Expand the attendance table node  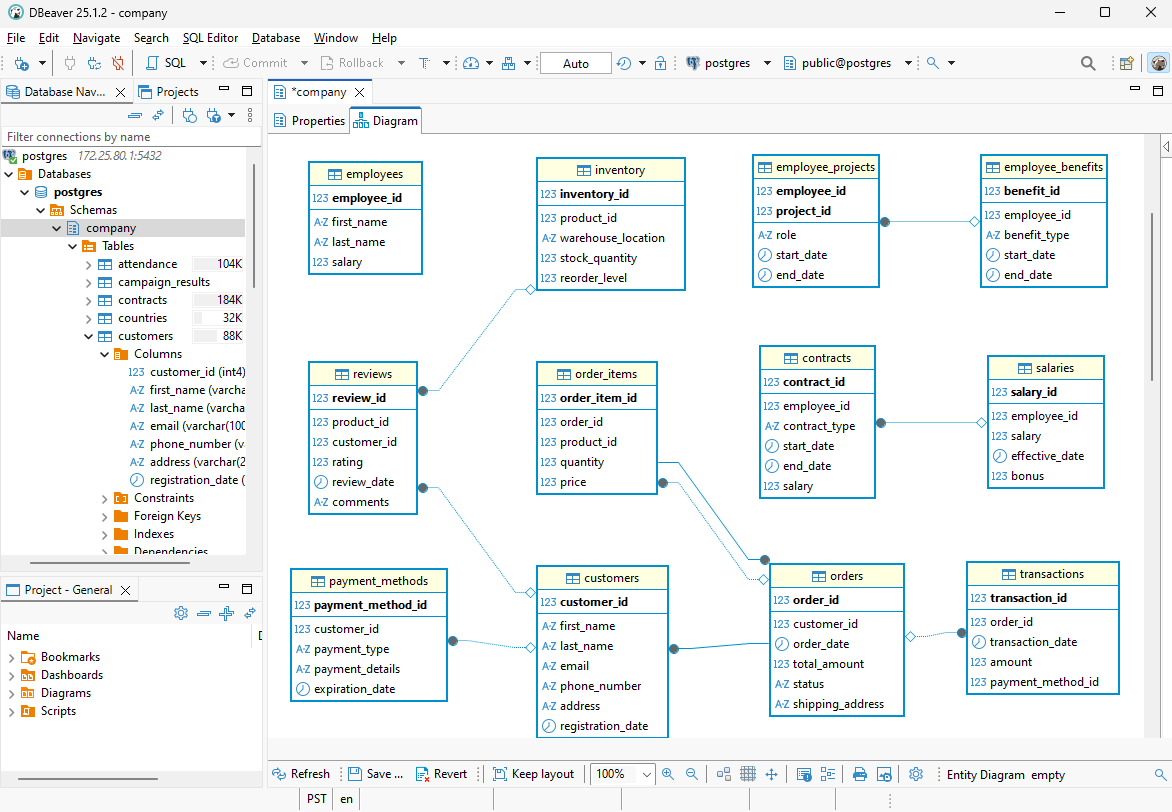[88, 265]
